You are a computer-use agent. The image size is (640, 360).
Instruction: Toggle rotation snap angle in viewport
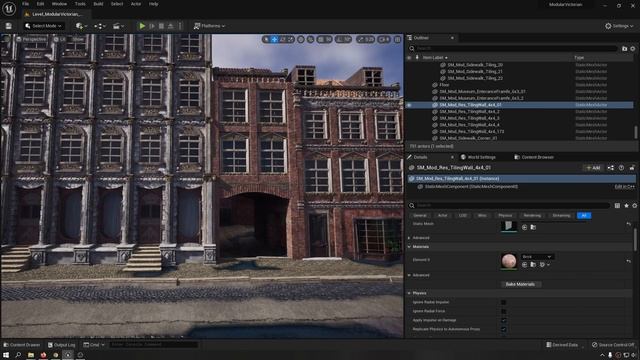343,39
